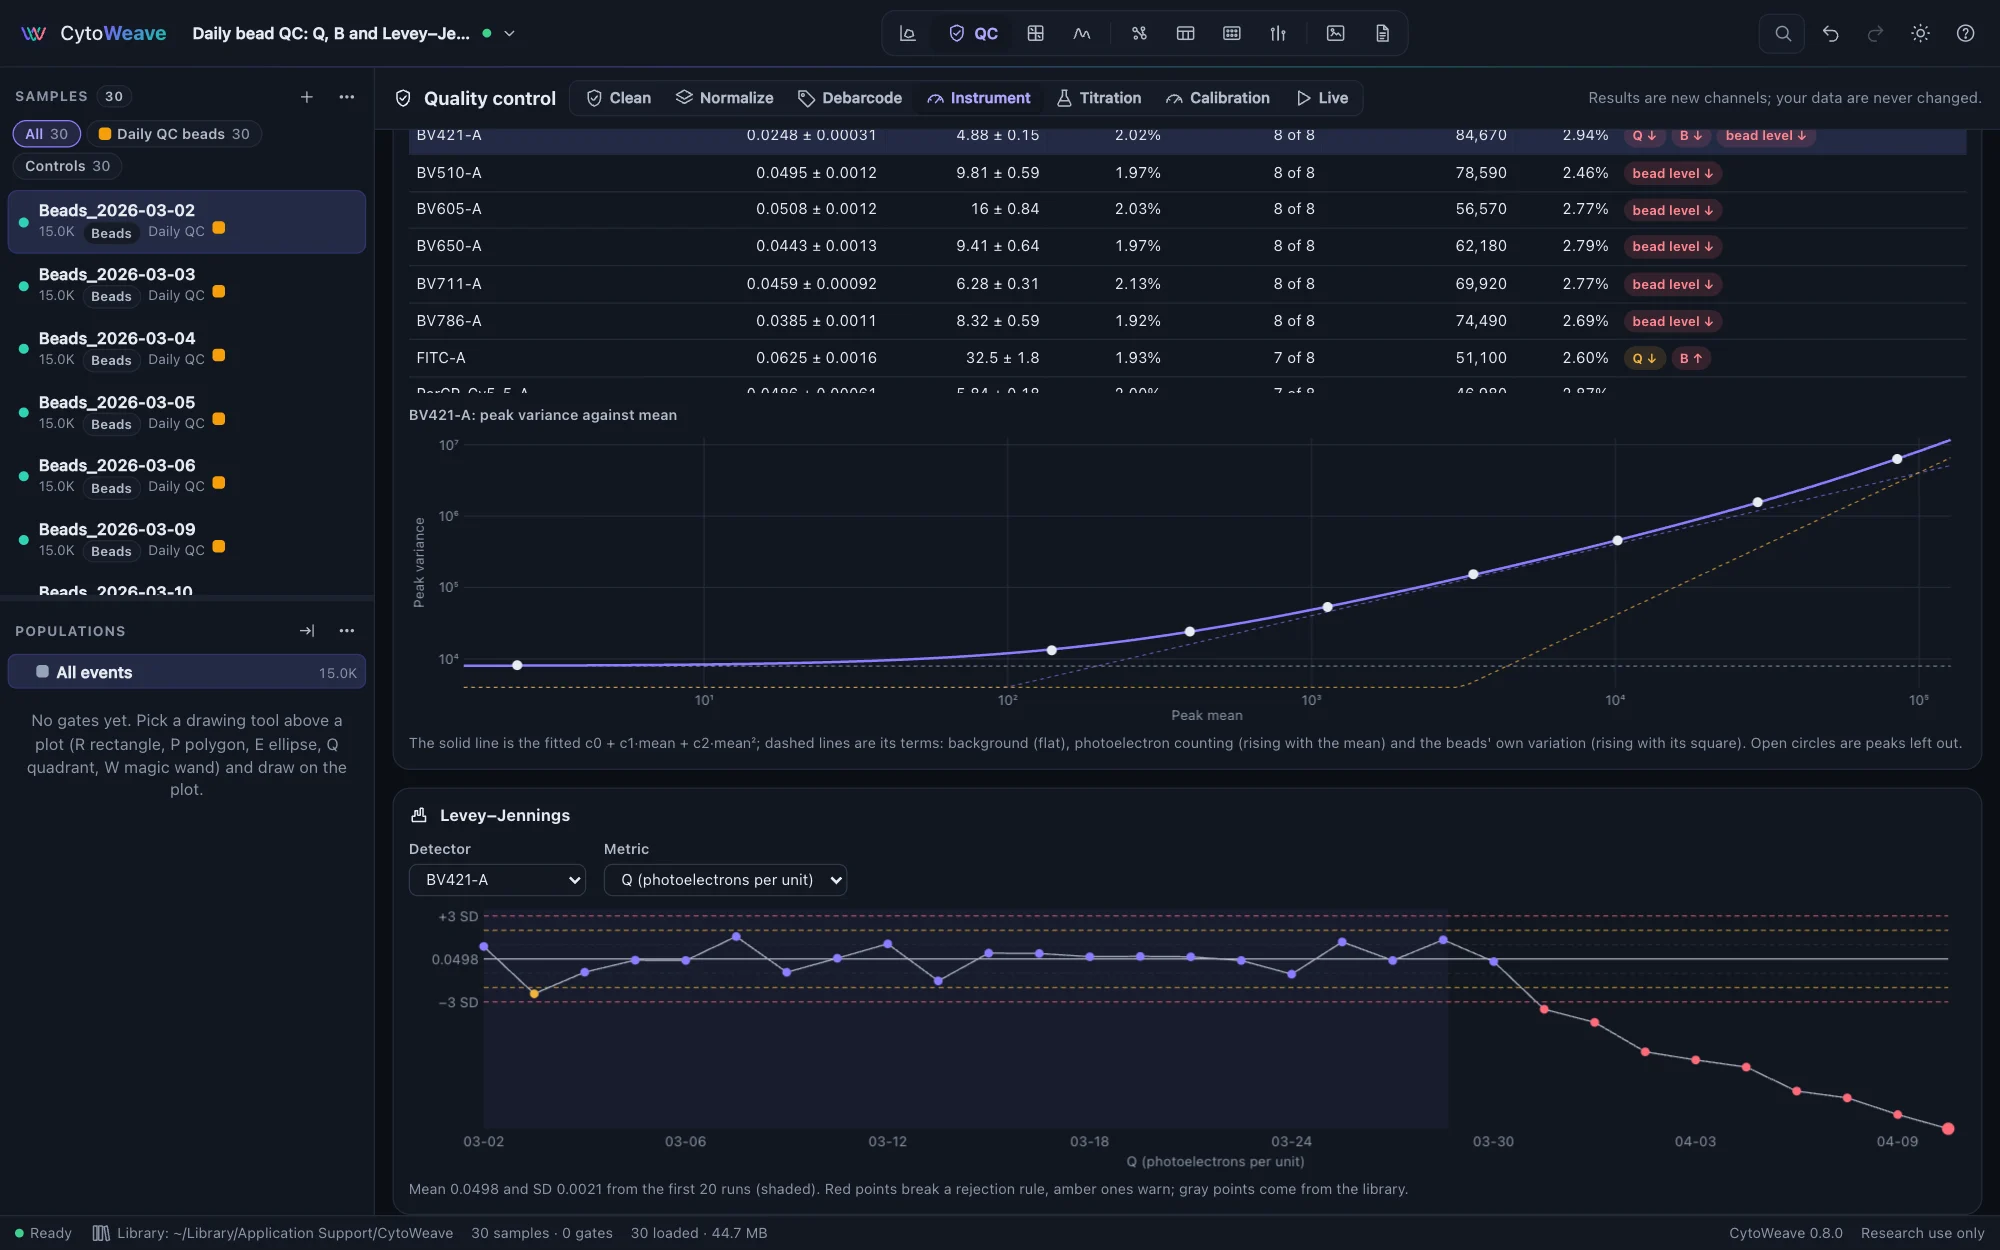Switch to the Clean tab
Screen dimensions: 2000x1250
coord(619,98)
